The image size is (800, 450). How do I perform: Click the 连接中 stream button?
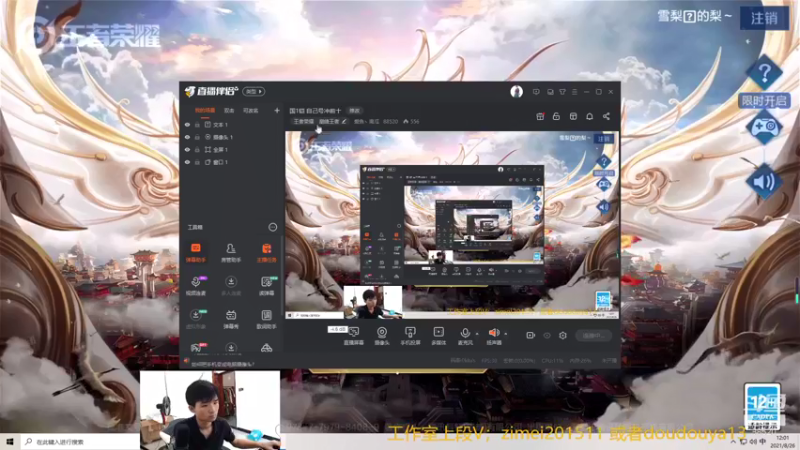[593, 335]
